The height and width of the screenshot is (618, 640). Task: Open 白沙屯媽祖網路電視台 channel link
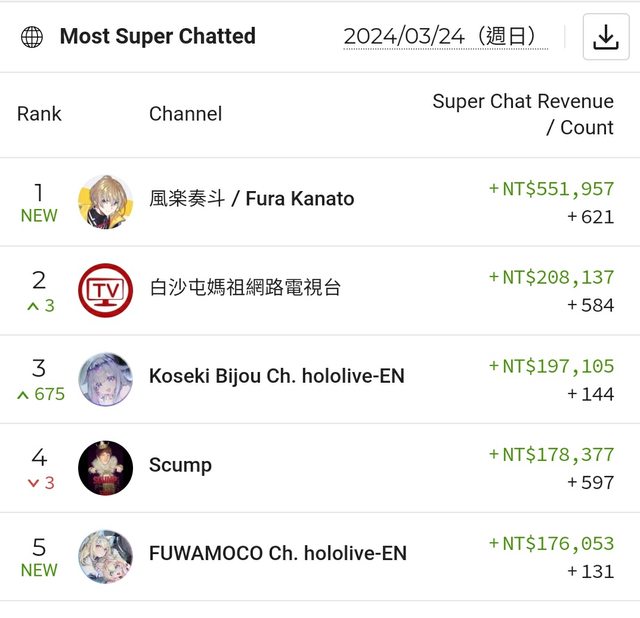tap(245, 288)
